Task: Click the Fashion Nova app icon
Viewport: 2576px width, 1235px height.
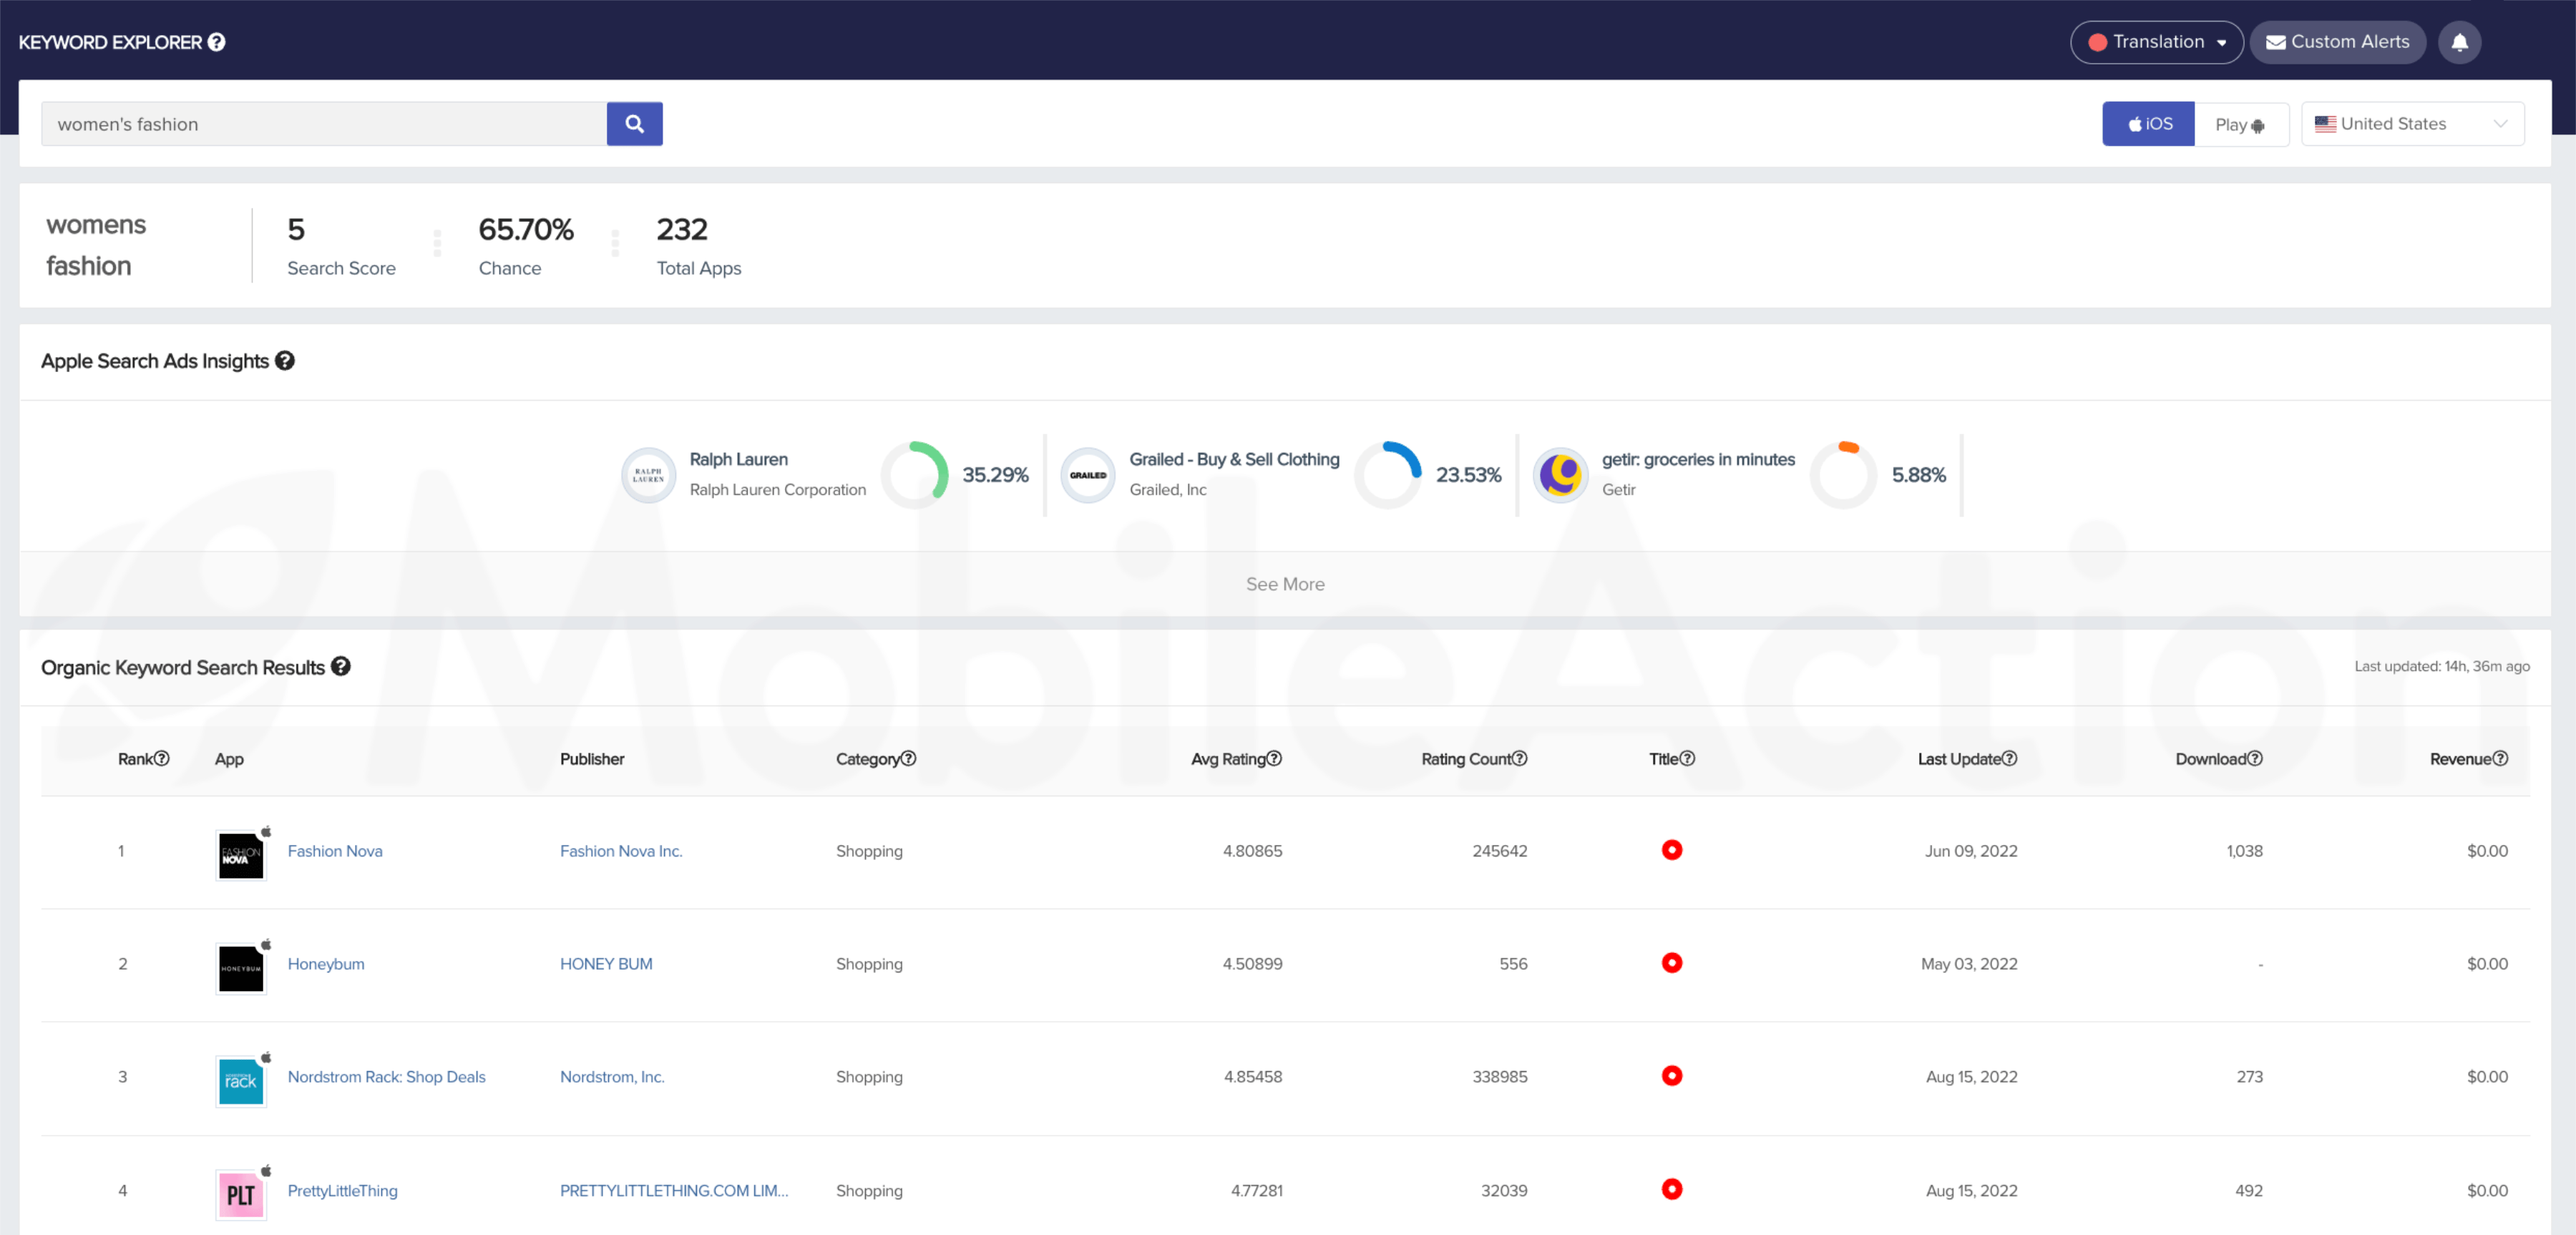Action: click(x=241, y=856)
